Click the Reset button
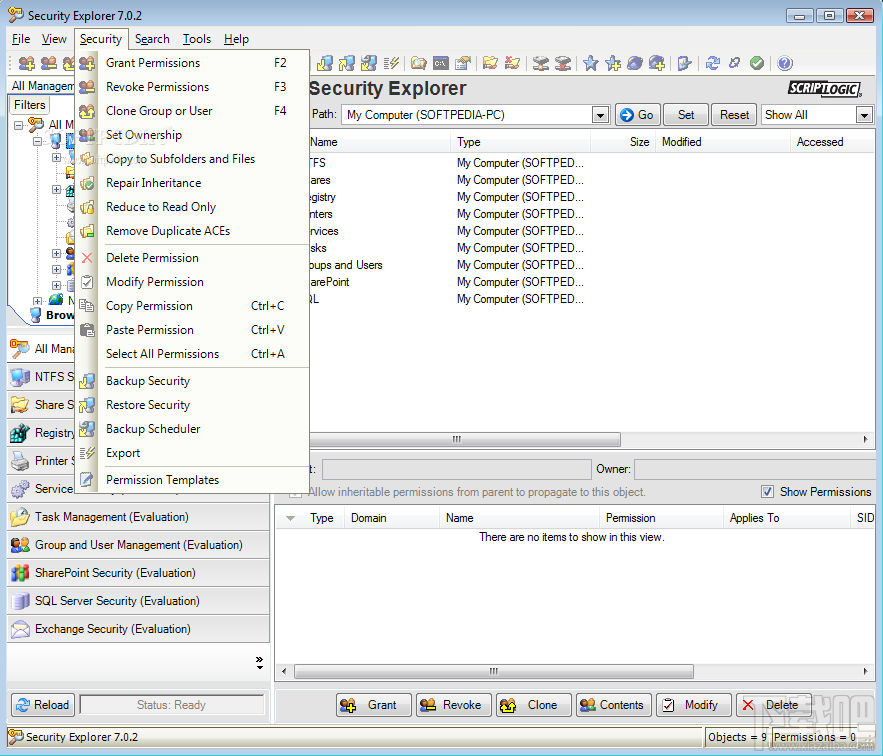 click(734, 115)
